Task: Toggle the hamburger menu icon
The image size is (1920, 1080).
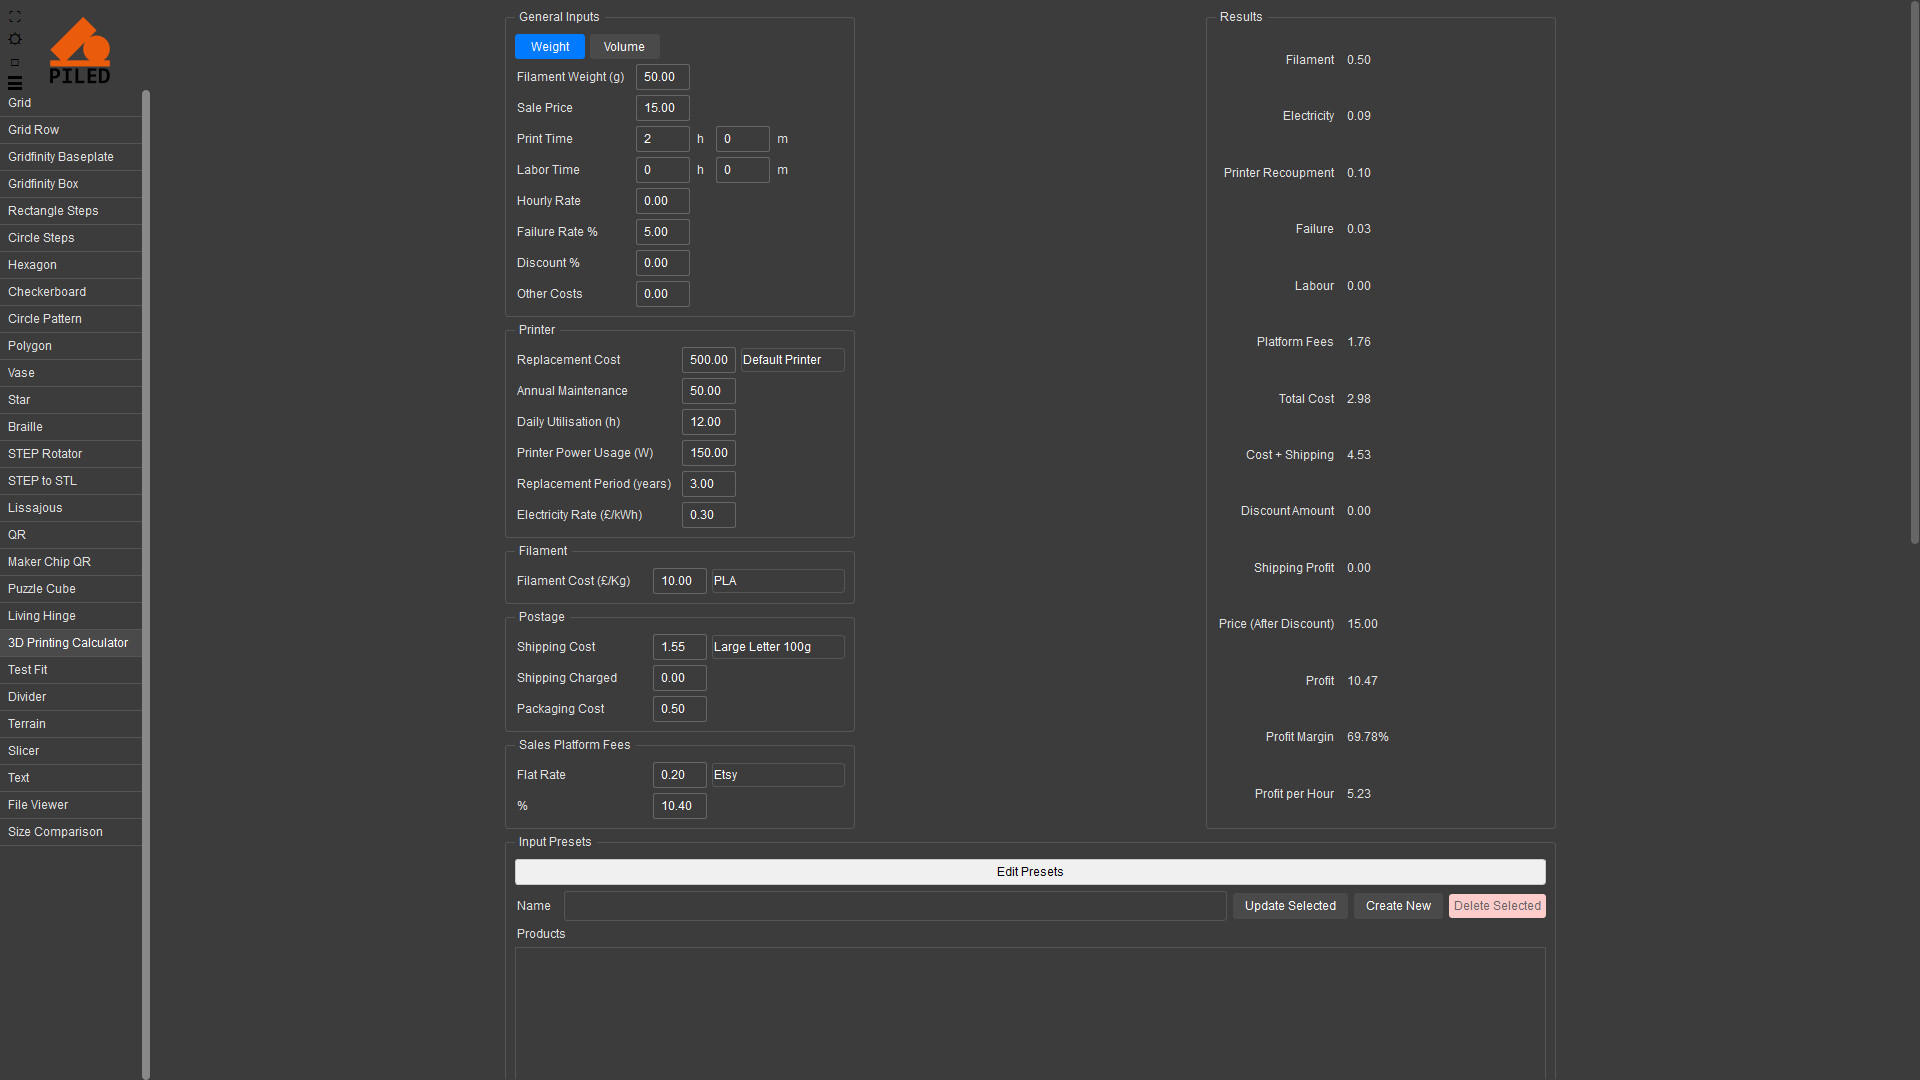Action: 15,83
